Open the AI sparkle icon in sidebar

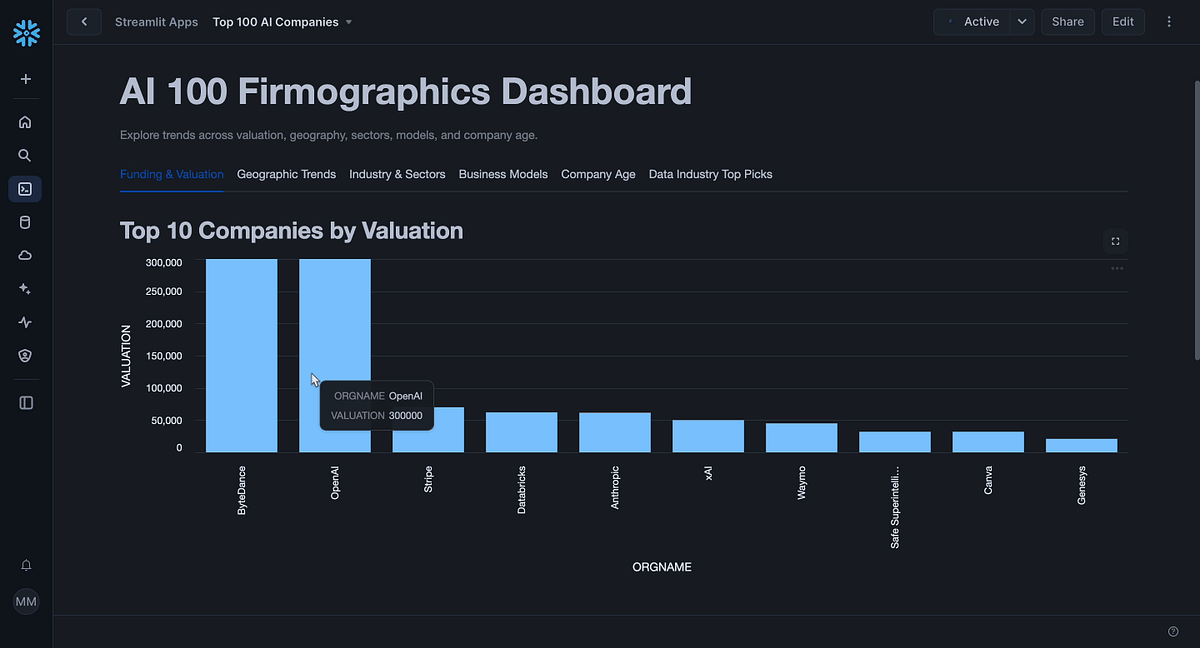click(26, 289)
